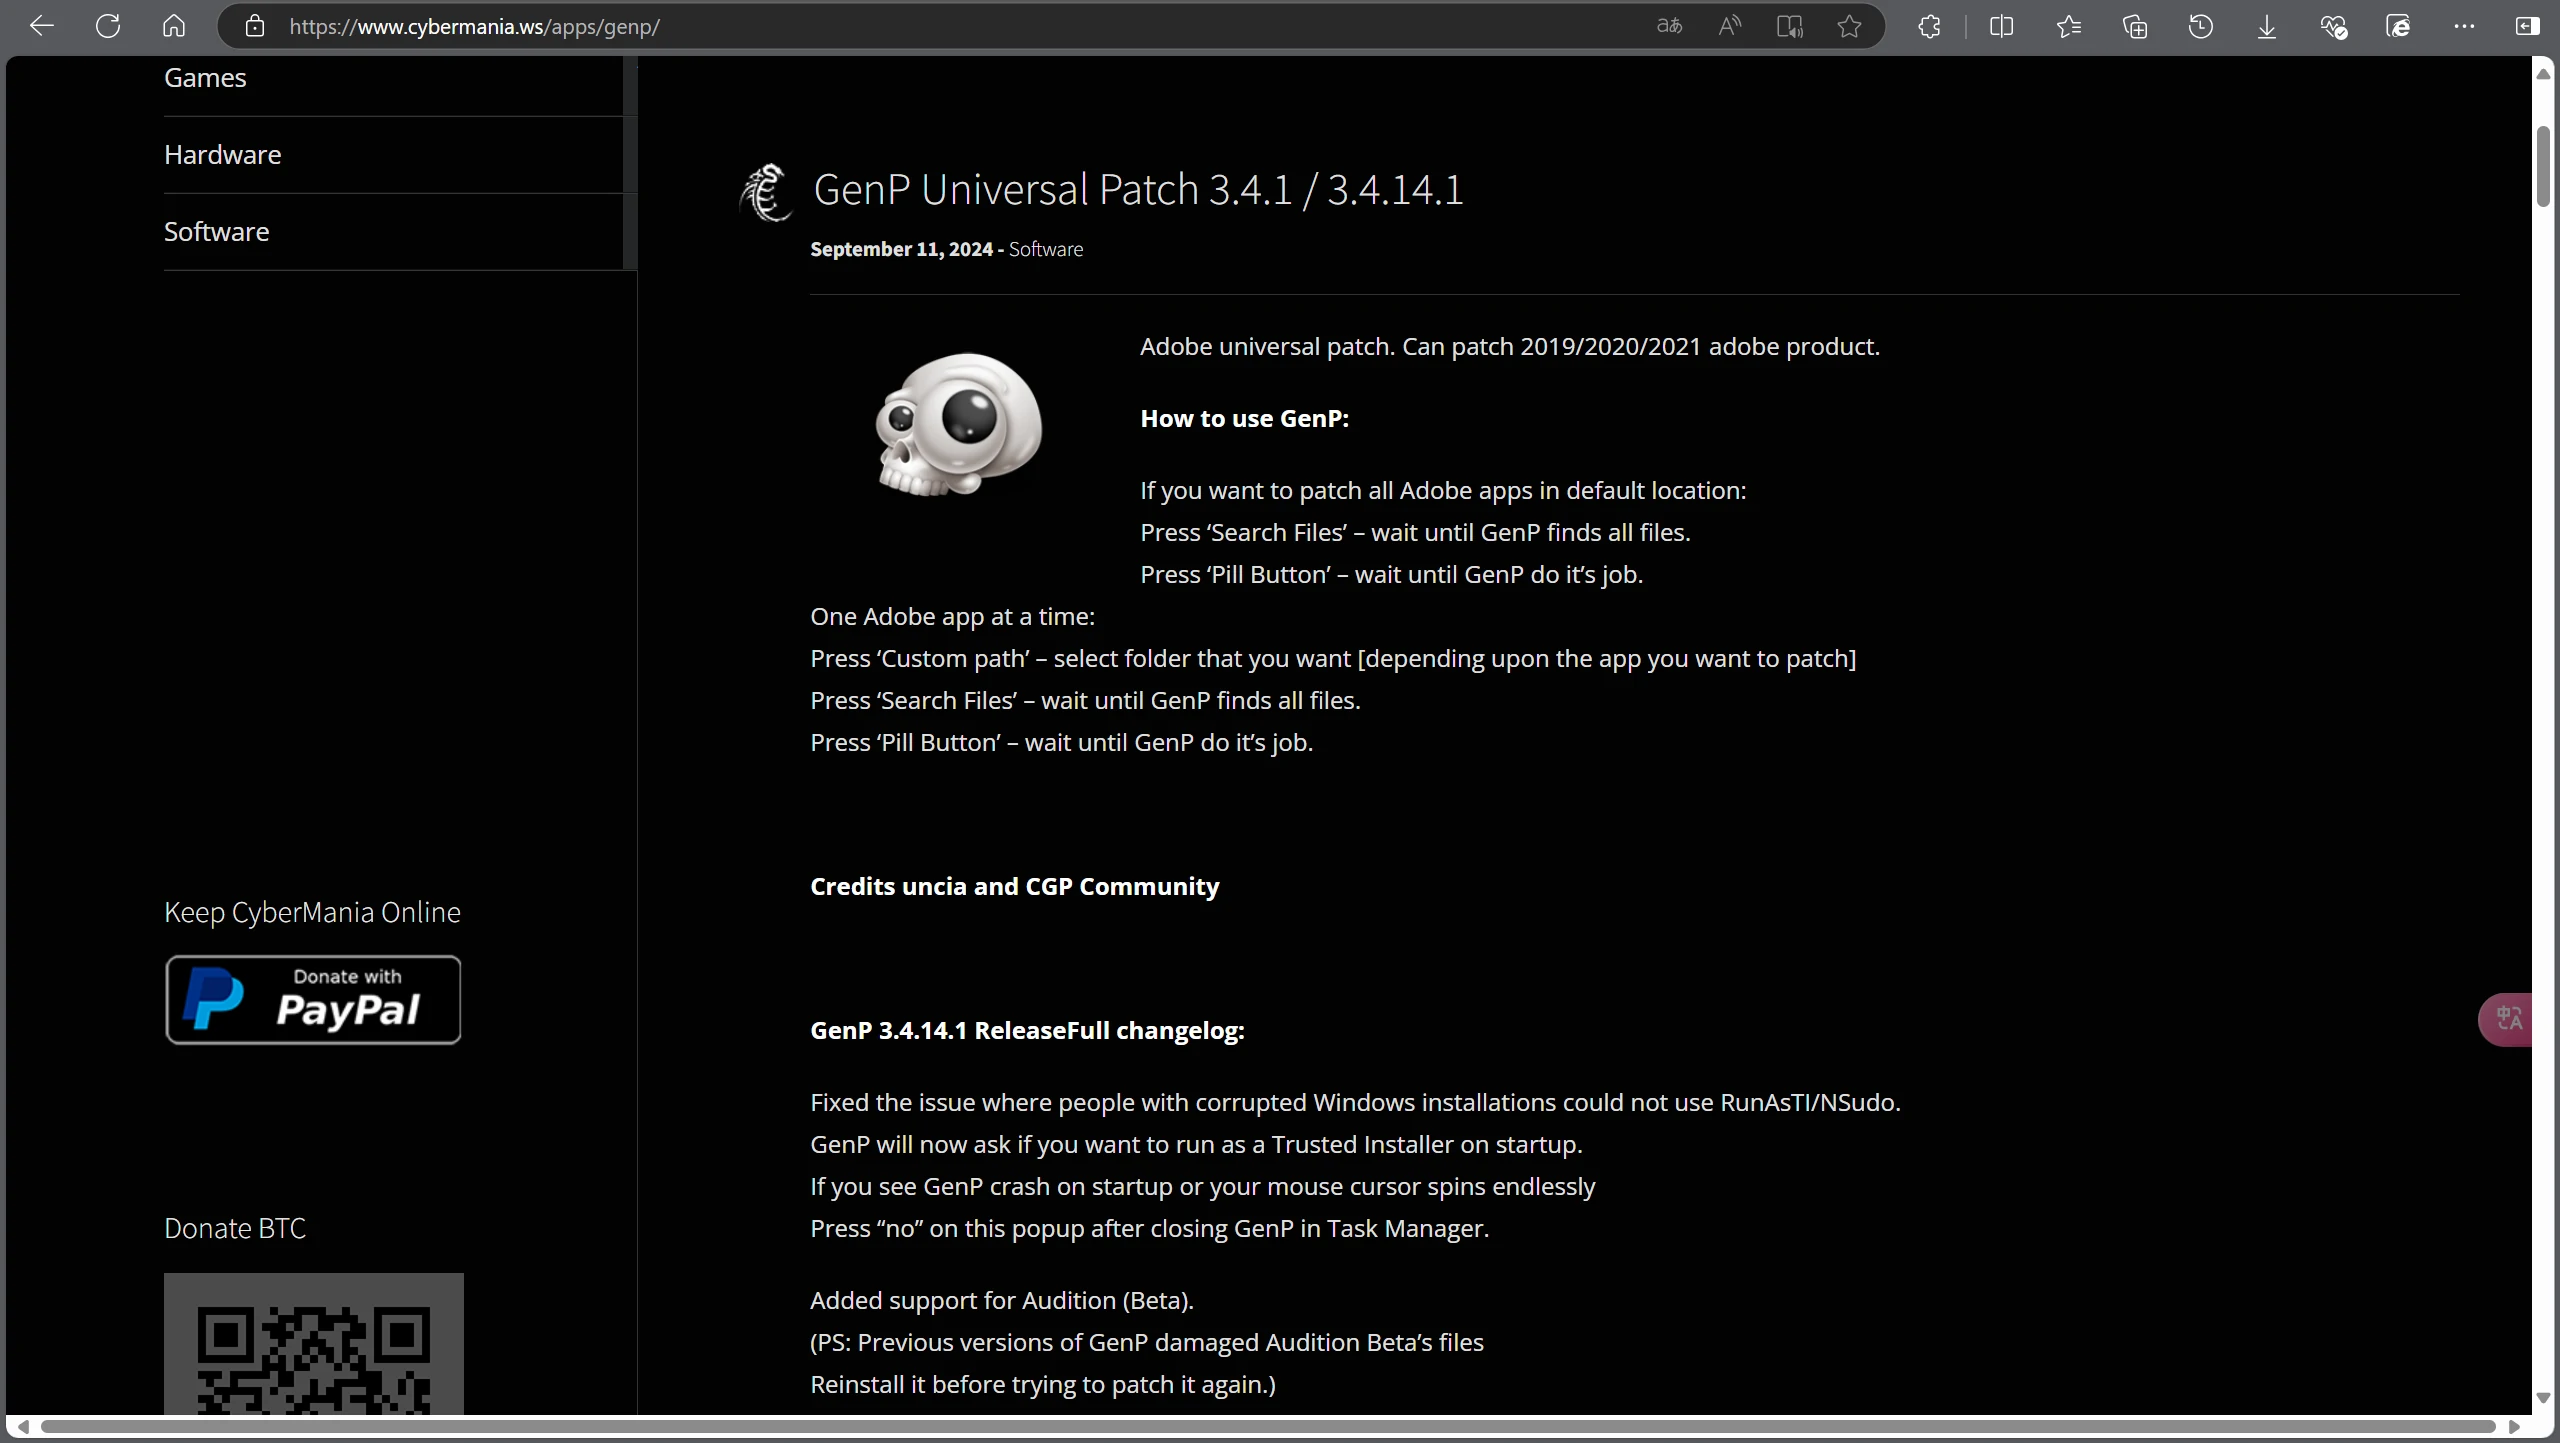Open the favorites list icon
The image size is (2560, 1443).
click(2069, 26)
